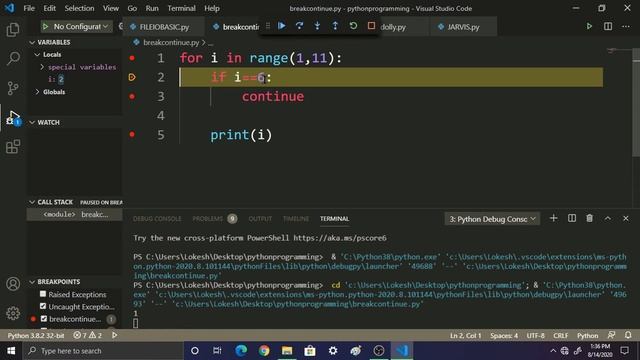Image resolution: width=640 pixels, height=360 pixels.
Task: Open the Accounts menu icon
Action: [x=13, y=284]
